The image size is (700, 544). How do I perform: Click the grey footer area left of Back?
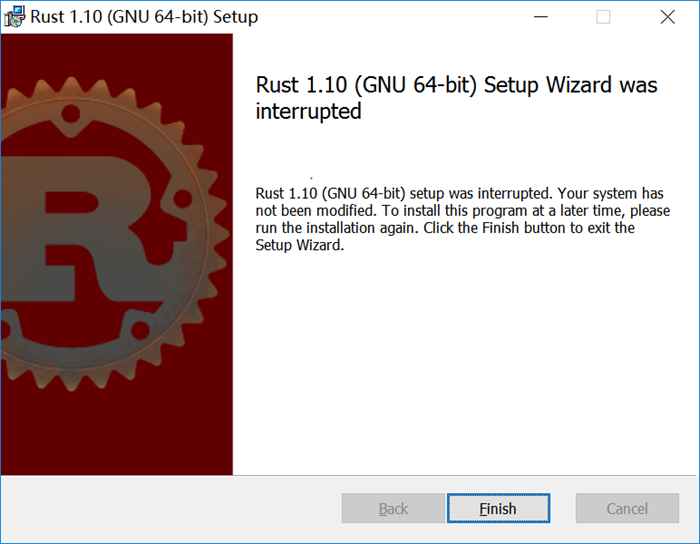[x=170, y=509]
